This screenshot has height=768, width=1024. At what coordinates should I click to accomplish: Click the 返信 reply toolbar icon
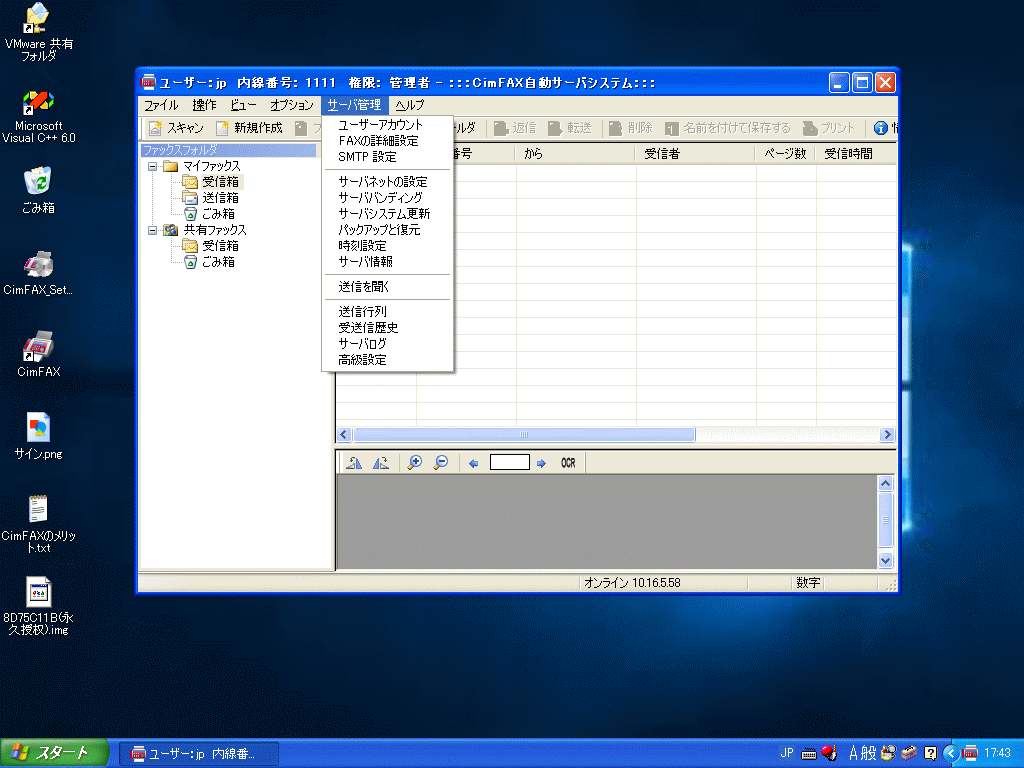click(501, 128)
